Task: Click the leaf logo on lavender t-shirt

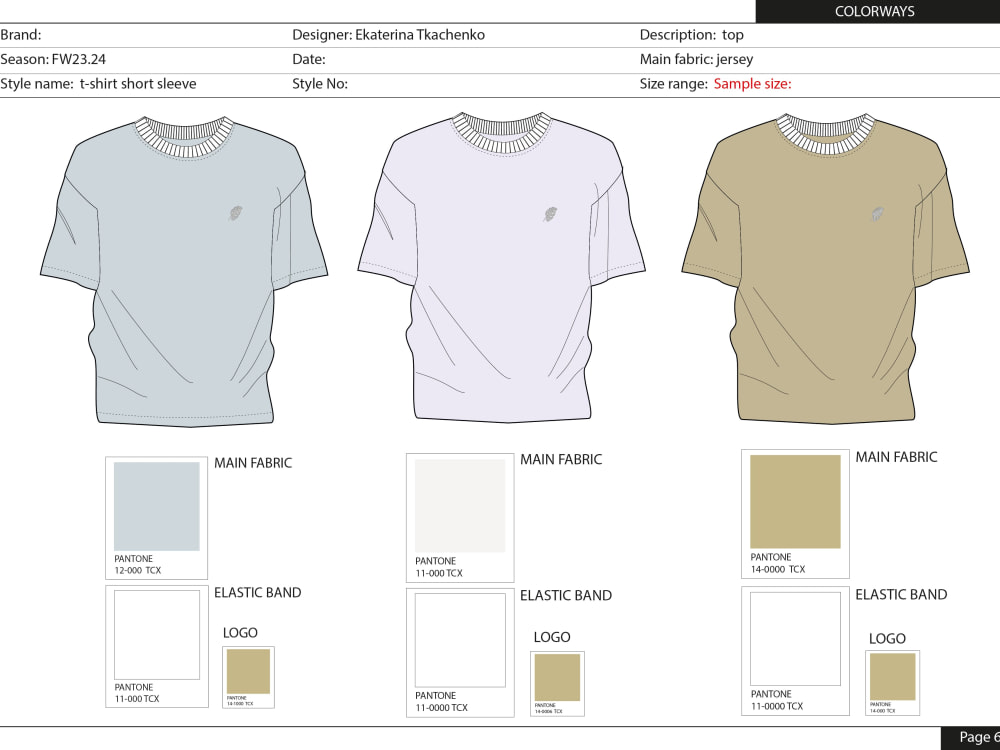Action: [x=552, y=214]
